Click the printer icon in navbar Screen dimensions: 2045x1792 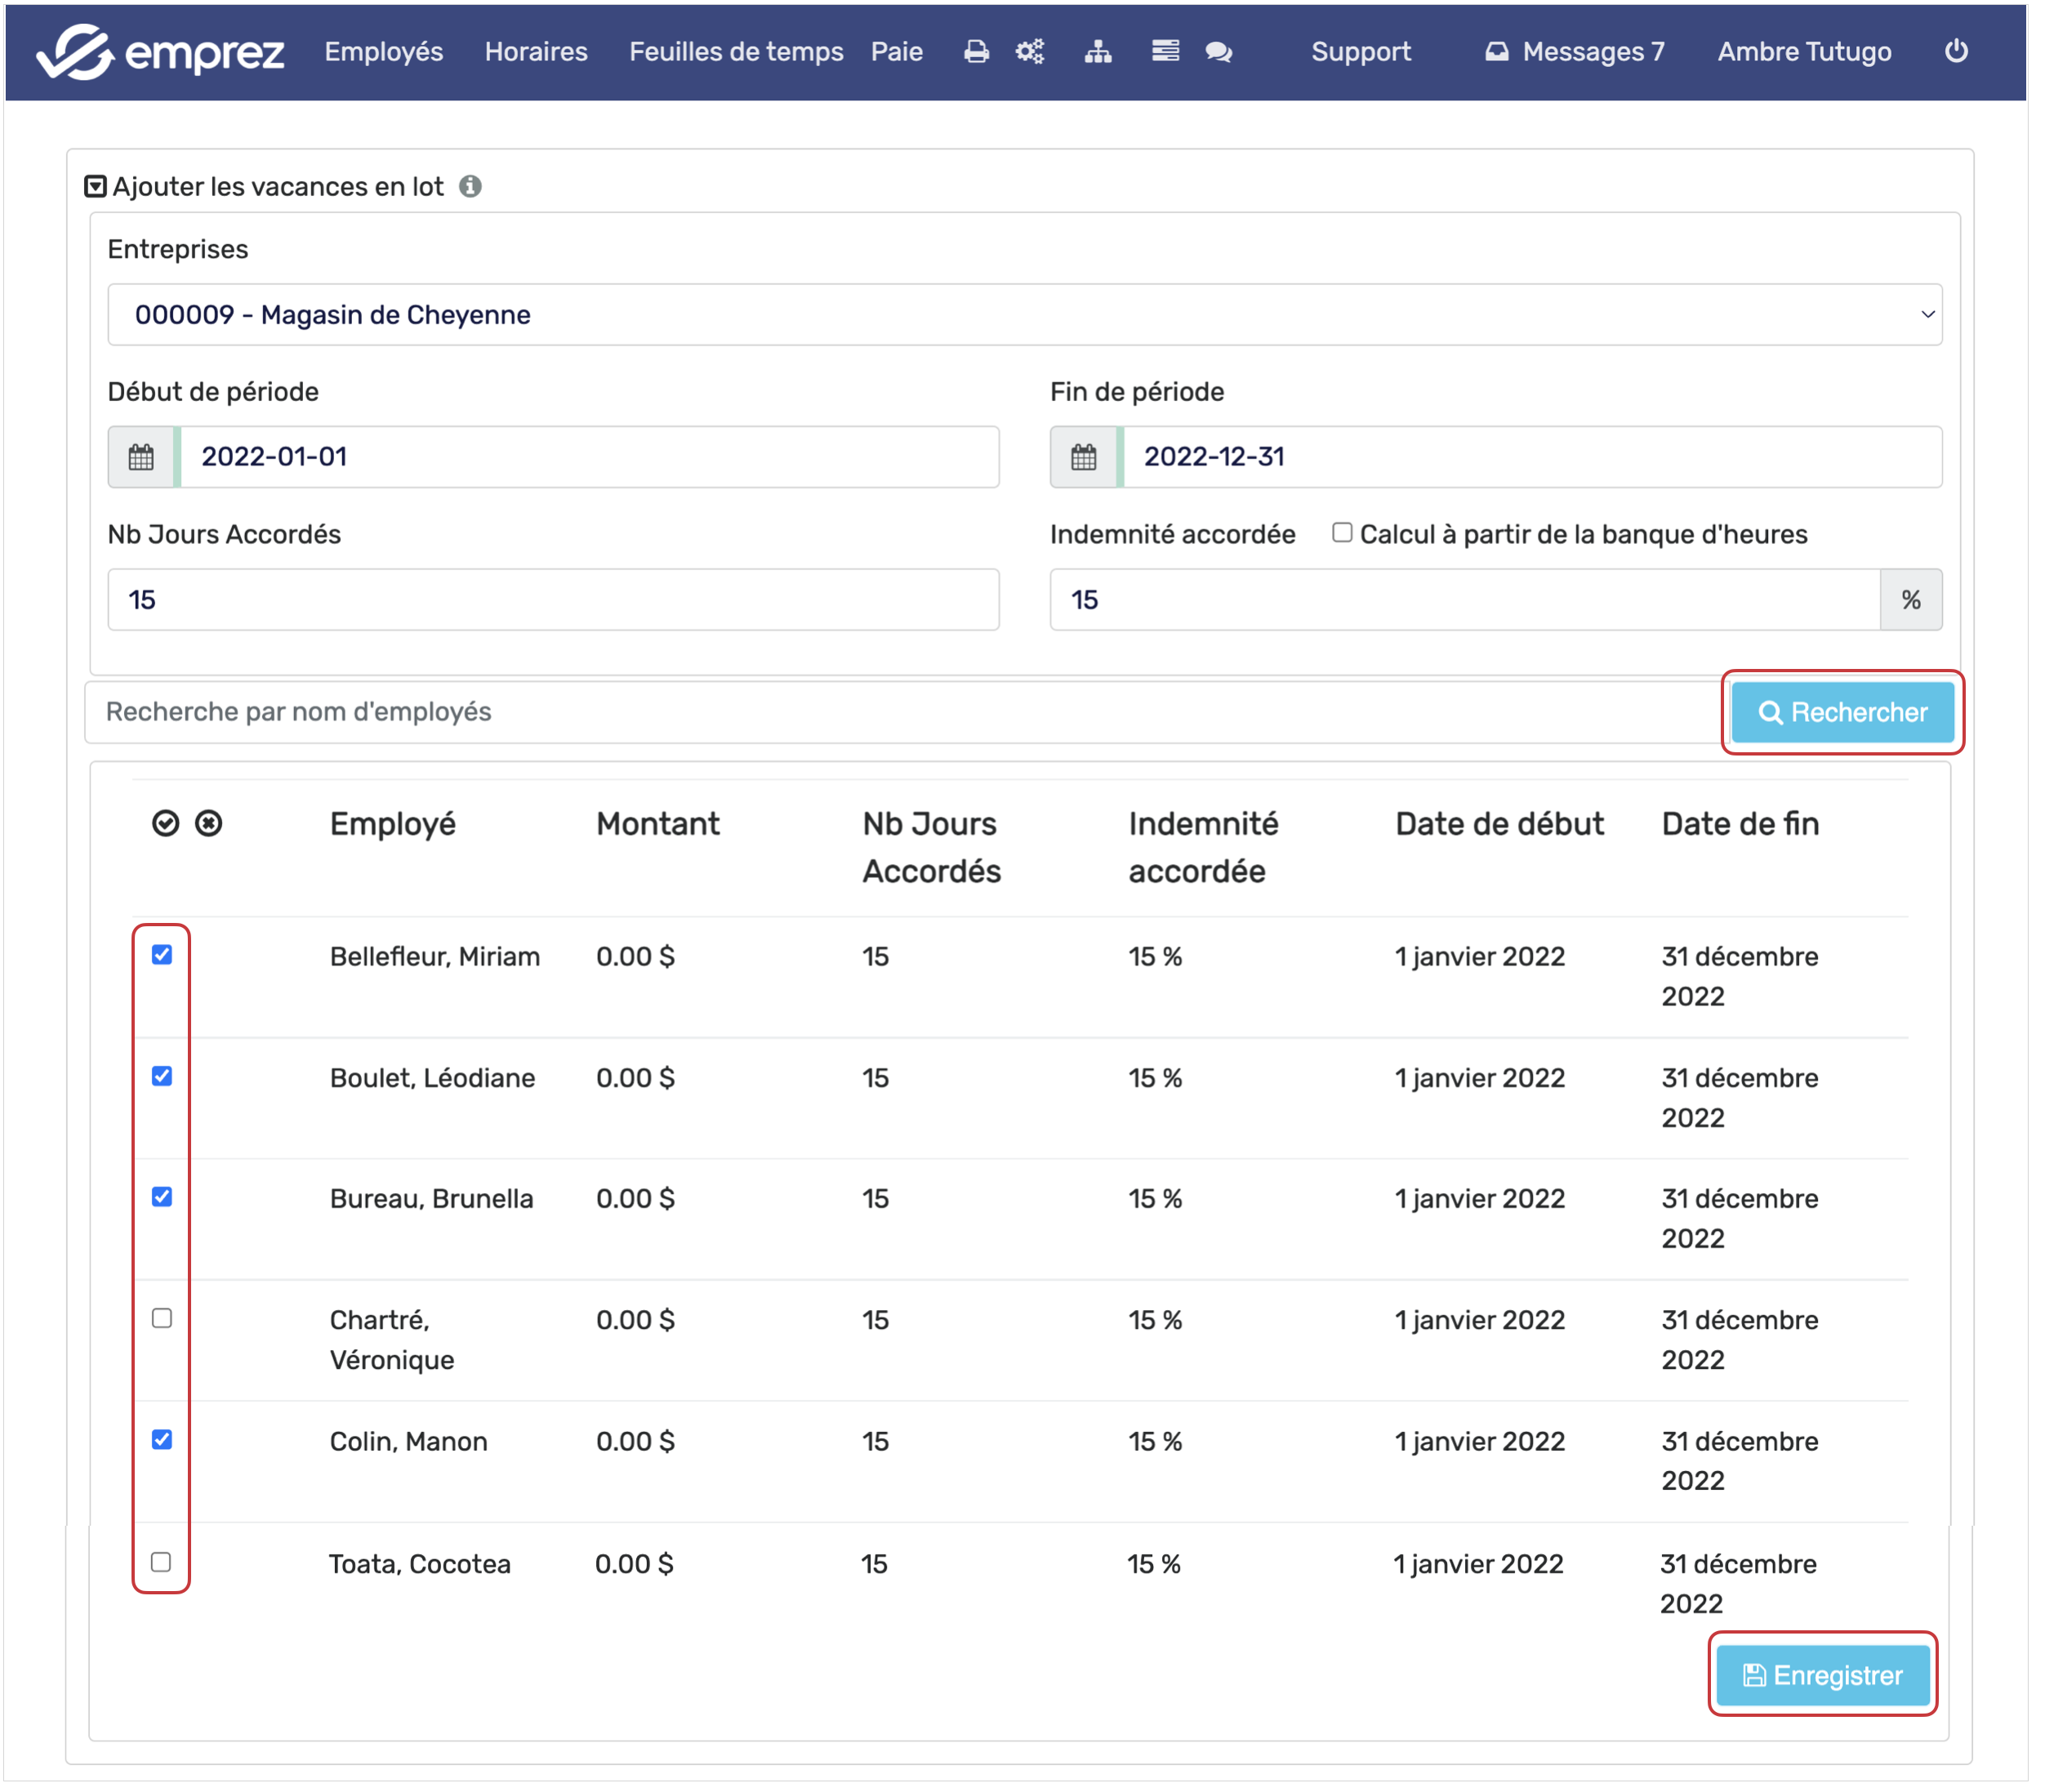point(975,52)
